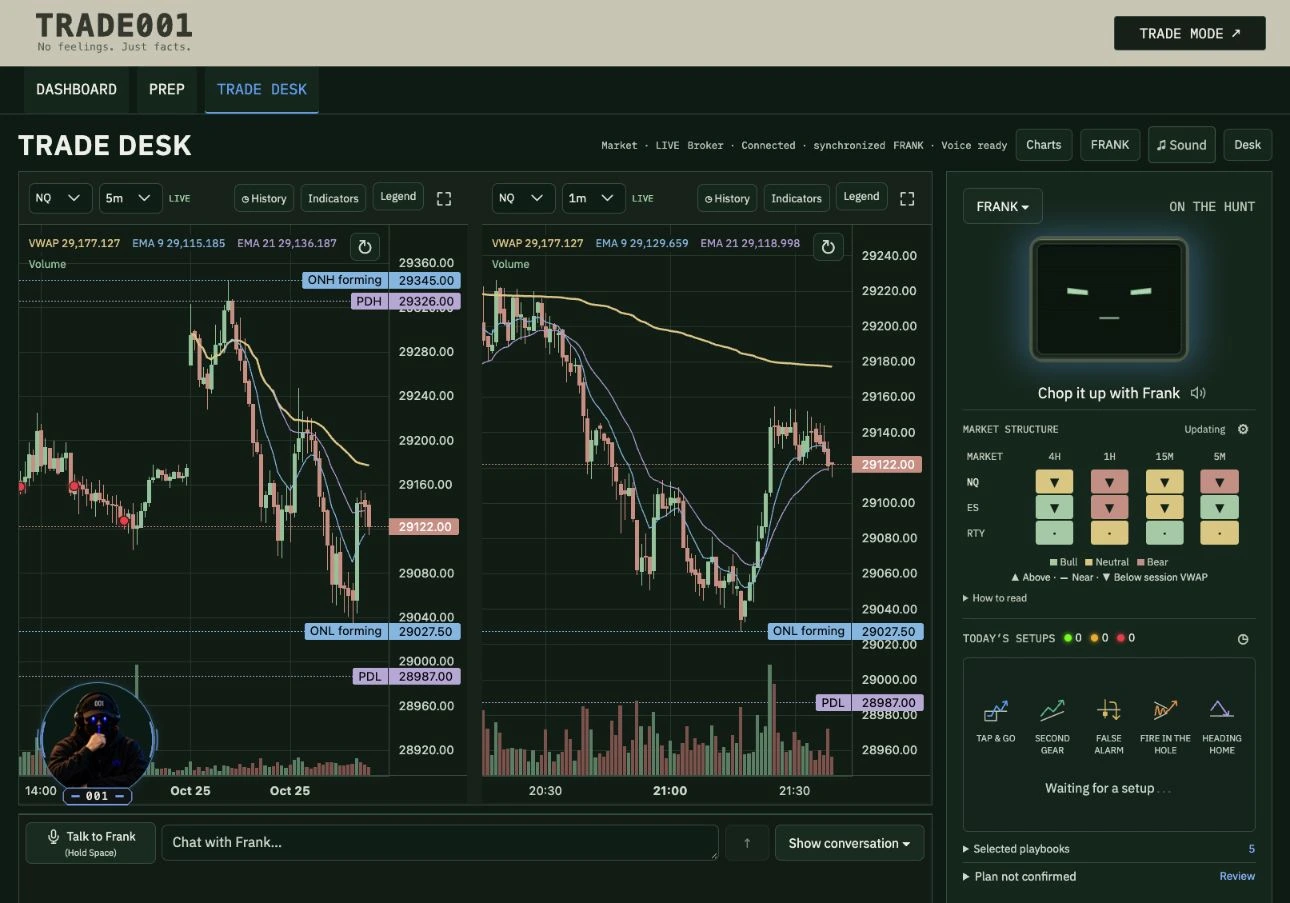The image size is (1290, 903).
Task: Expand the How to read section
Action: [995, 598]
